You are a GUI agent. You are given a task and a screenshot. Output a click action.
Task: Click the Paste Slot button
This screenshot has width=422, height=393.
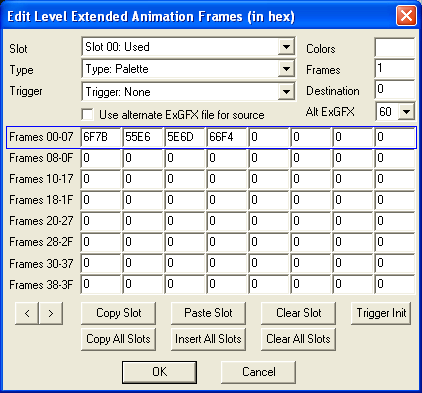pyautogui.click(x=208, y=313)
